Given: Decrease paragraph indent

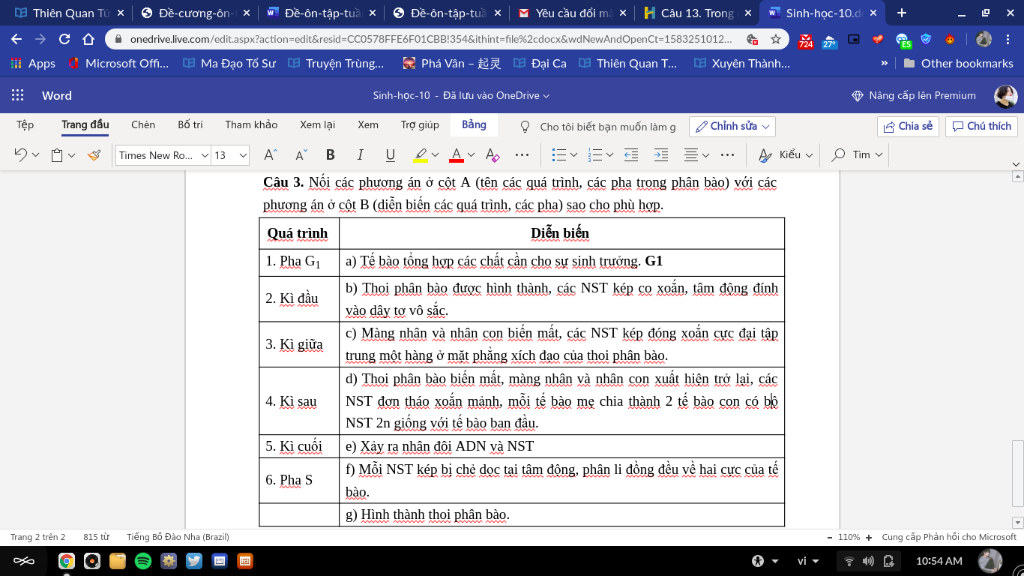Looking at the screenshot, I should (x=631, y=155).
